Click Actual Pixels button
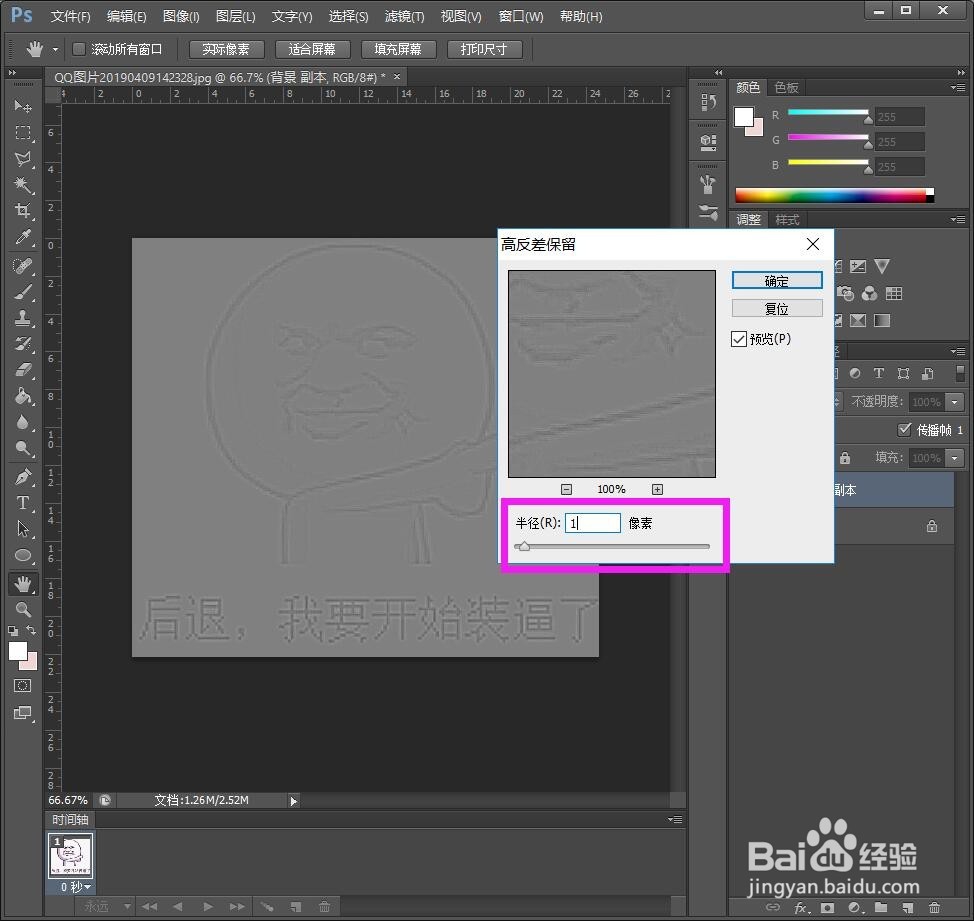974x921 pixels. [226, 49]
